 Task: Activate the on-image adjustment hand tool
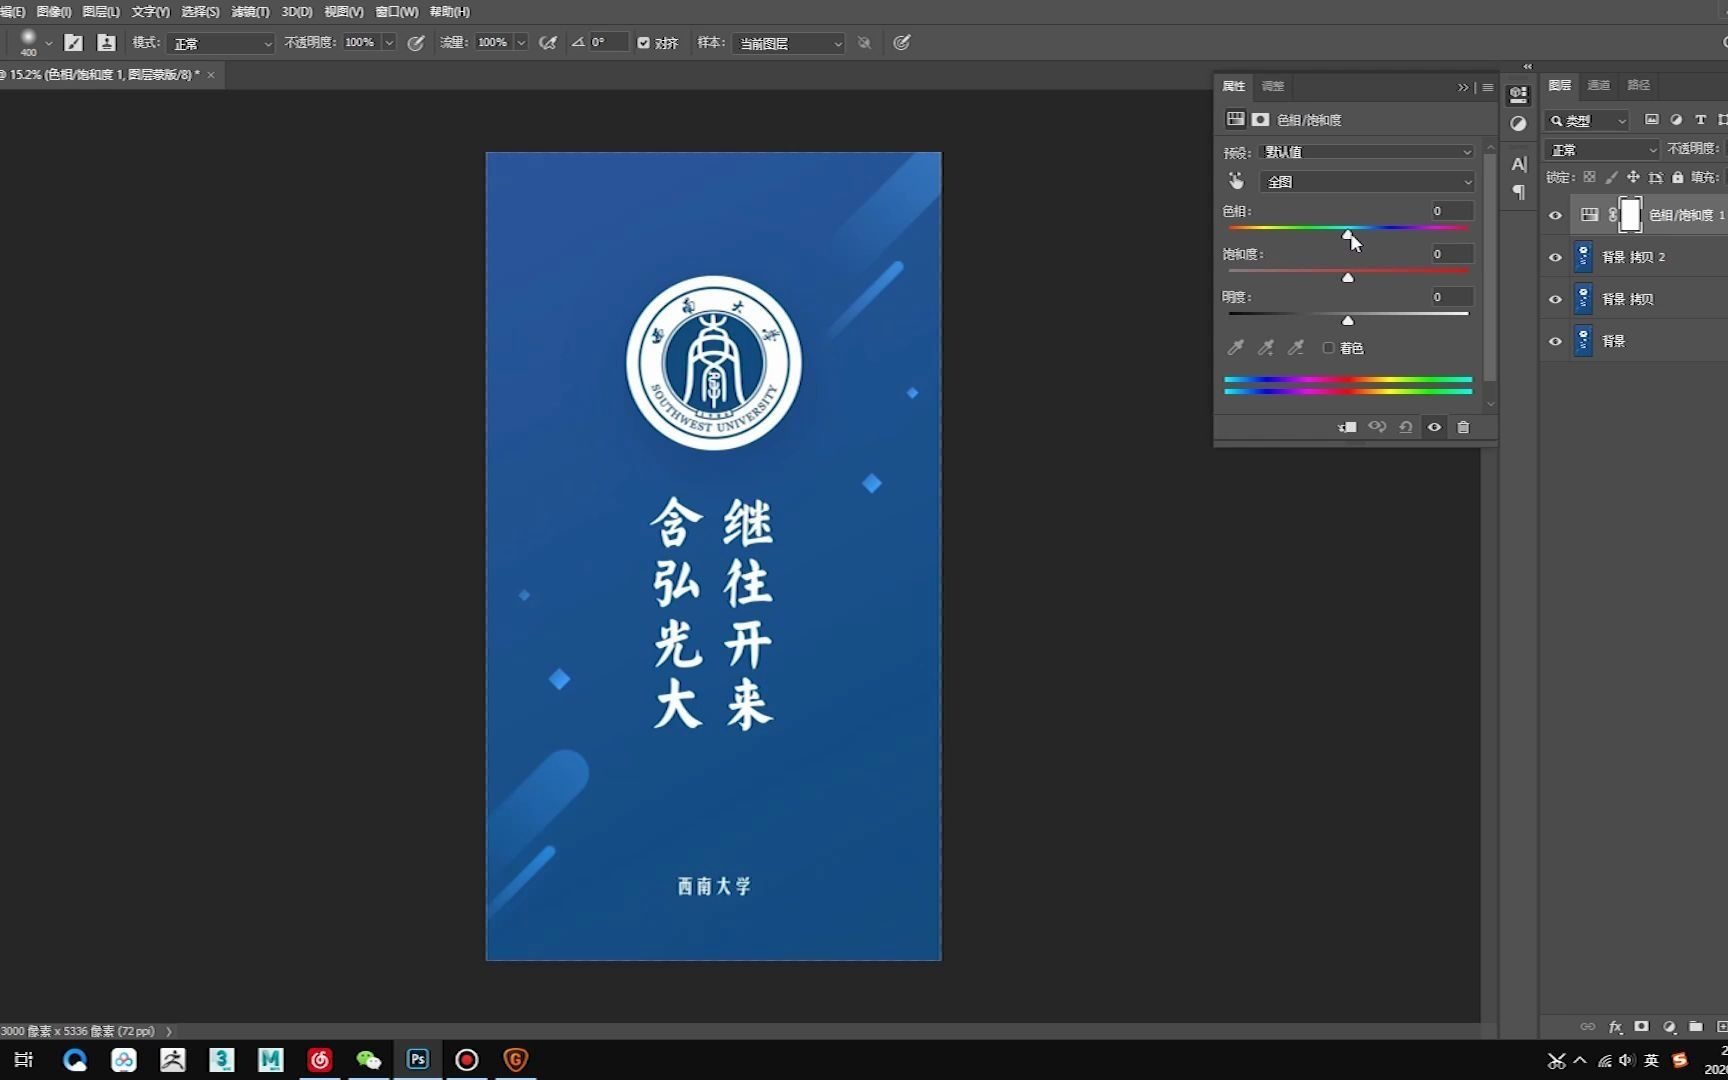tap(1236, 181)
